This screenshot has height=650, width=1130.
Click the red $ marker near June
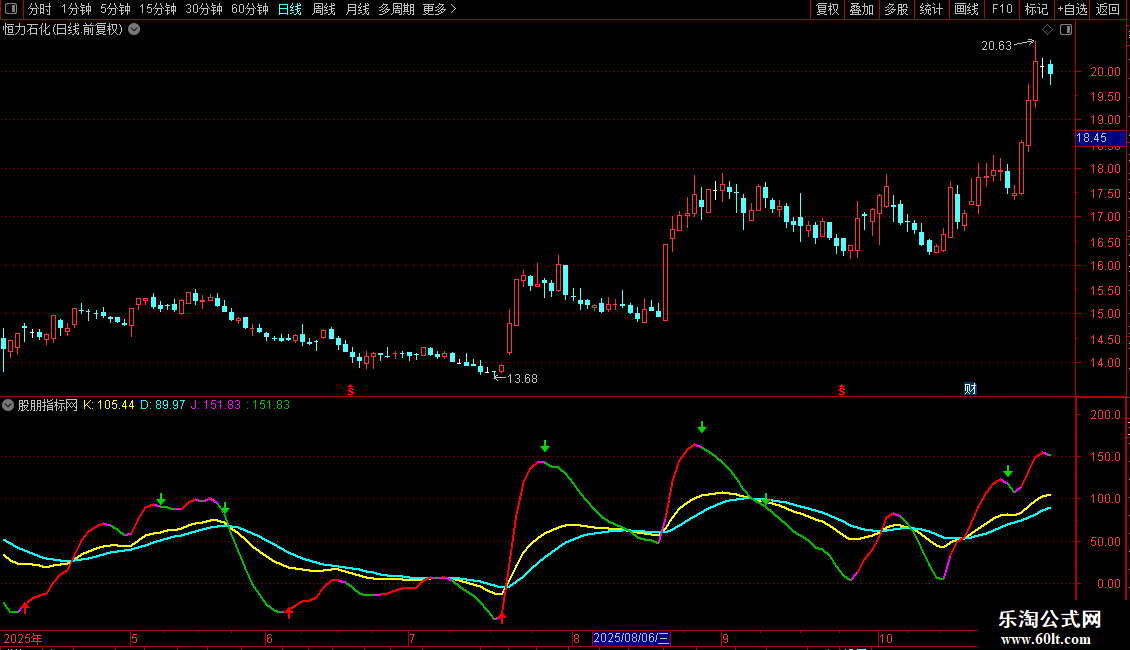click(351, 388)
